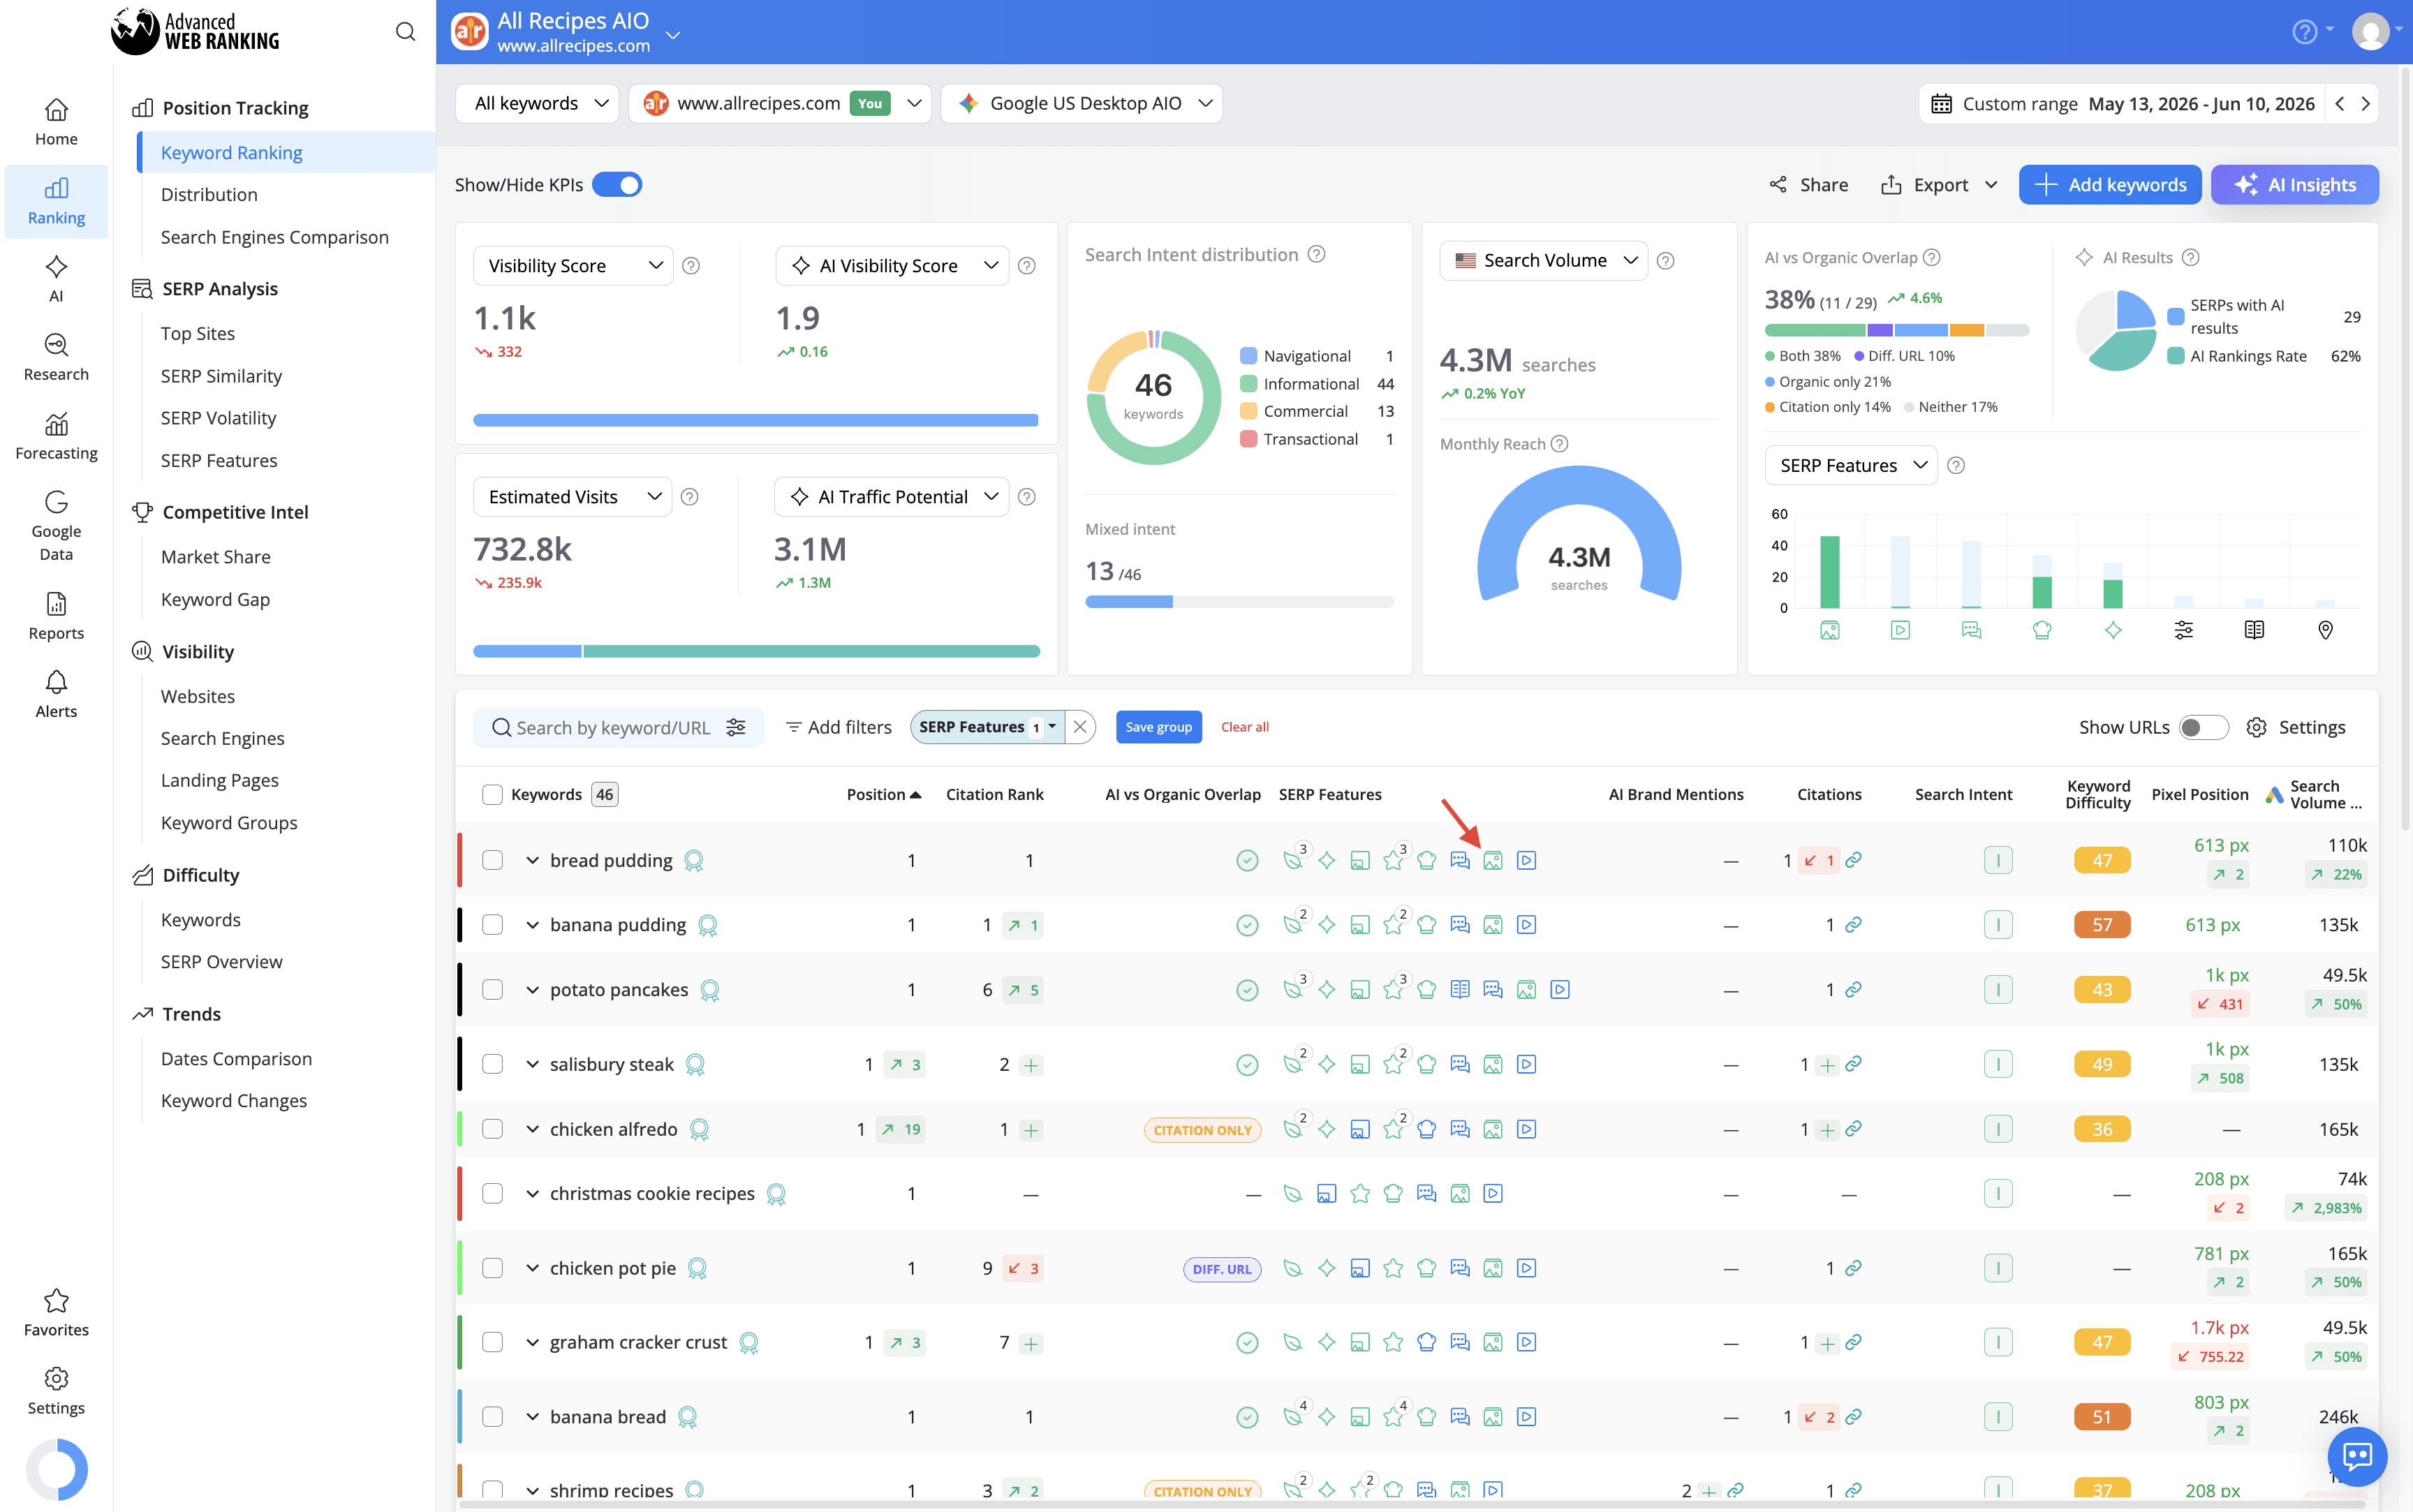Image resolution: width=2413 pixels, height=1512 pixels.
Task: Check the chicken alfredo row checkbox
Action: tap(492, 1129)
